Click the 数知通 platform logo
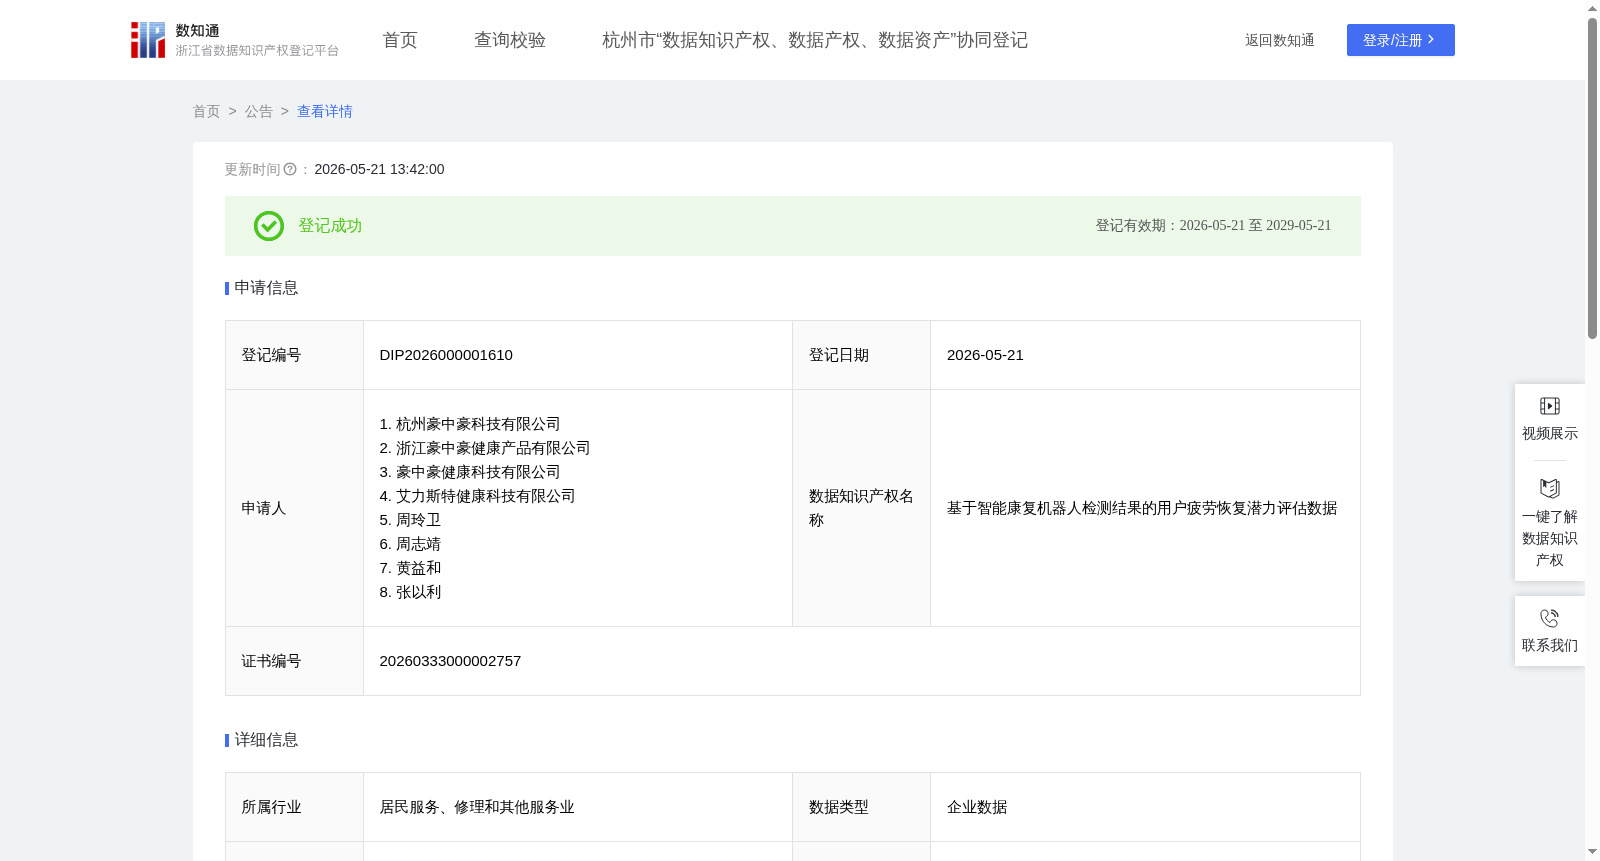Image resolution: width=1600 pixels, height=861 pixels. (x=234, y=40)
